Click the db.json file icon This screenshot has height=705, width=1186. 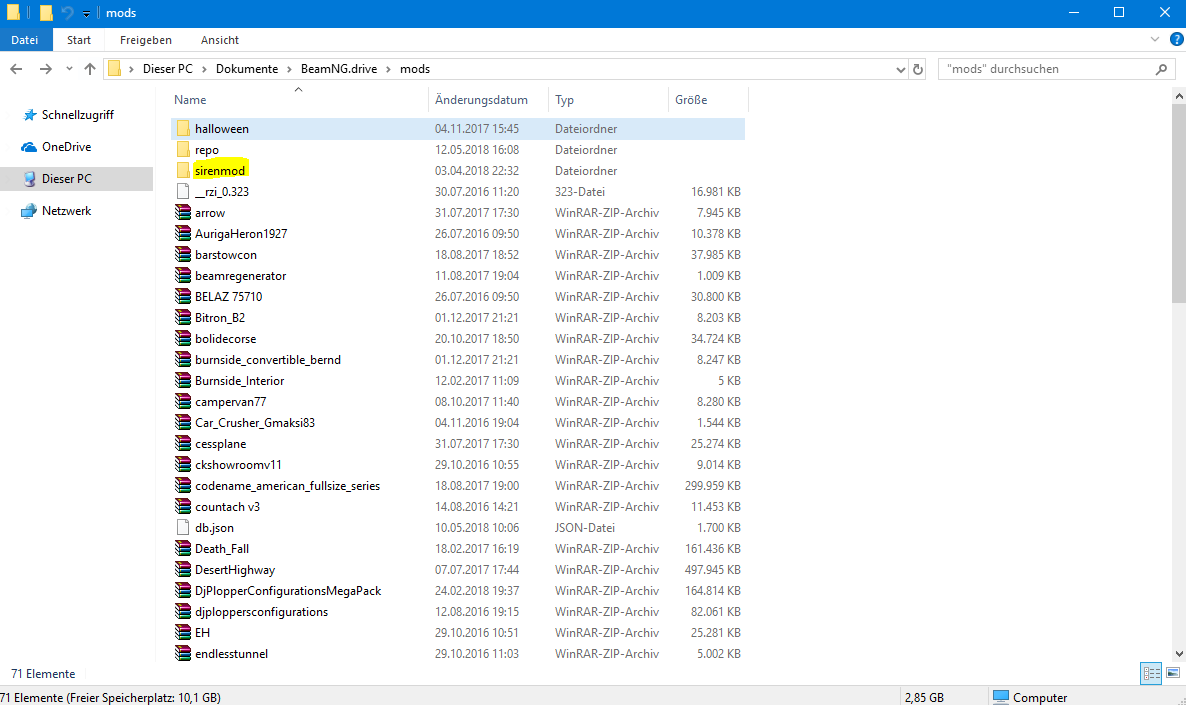(x=183, y=528)
